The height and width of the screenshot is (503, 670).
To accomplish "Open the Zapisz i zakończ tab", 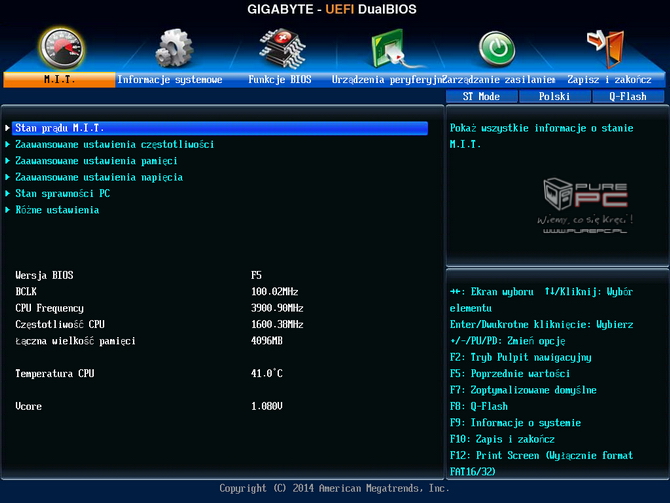I will 609,79.
